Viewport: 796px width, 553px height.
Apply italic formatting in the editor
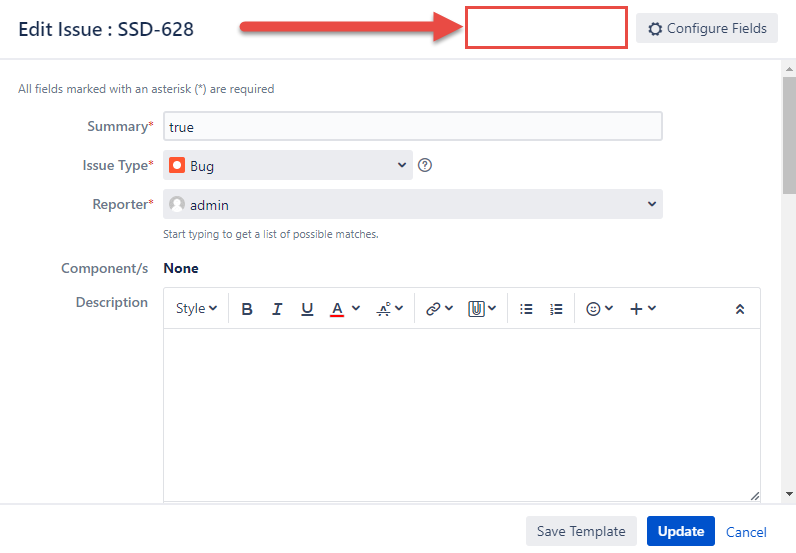[x=277, y=309]
